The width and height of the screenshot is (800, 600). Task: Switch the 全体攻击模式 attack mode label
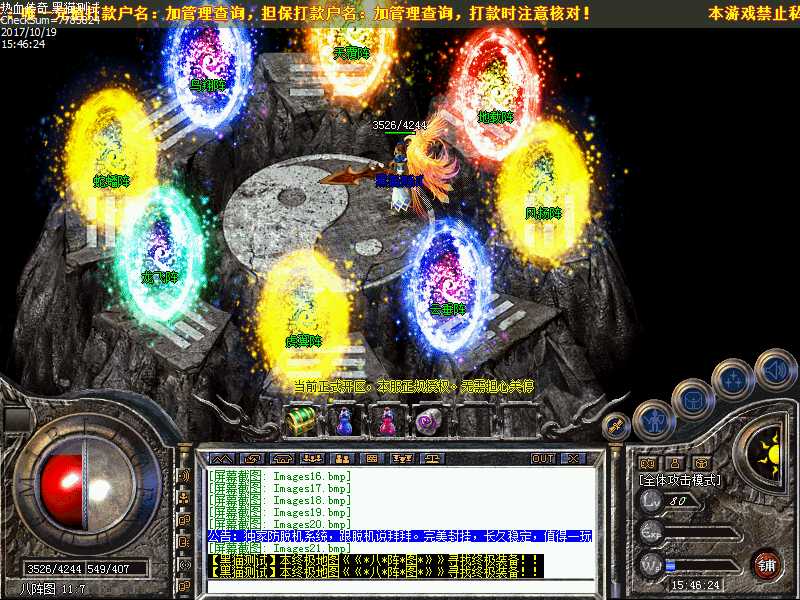[680, 480]
